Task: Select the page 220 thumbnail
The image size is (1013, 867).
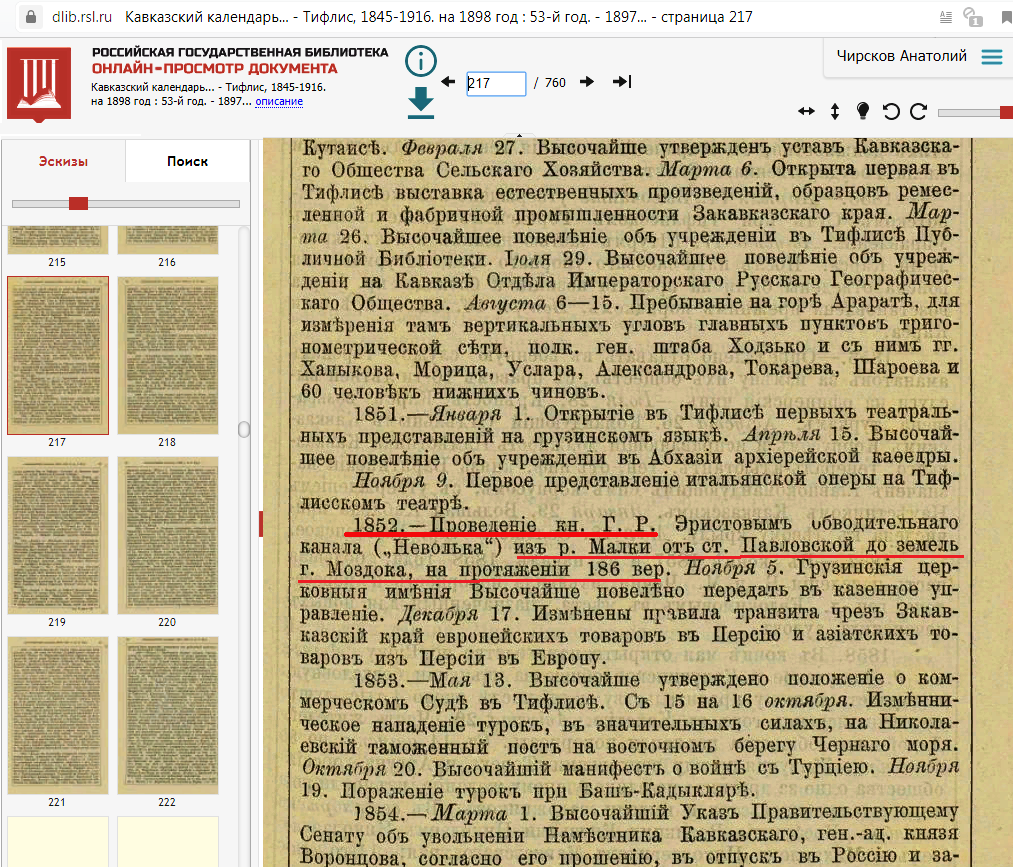Action: tap(168, 536)
